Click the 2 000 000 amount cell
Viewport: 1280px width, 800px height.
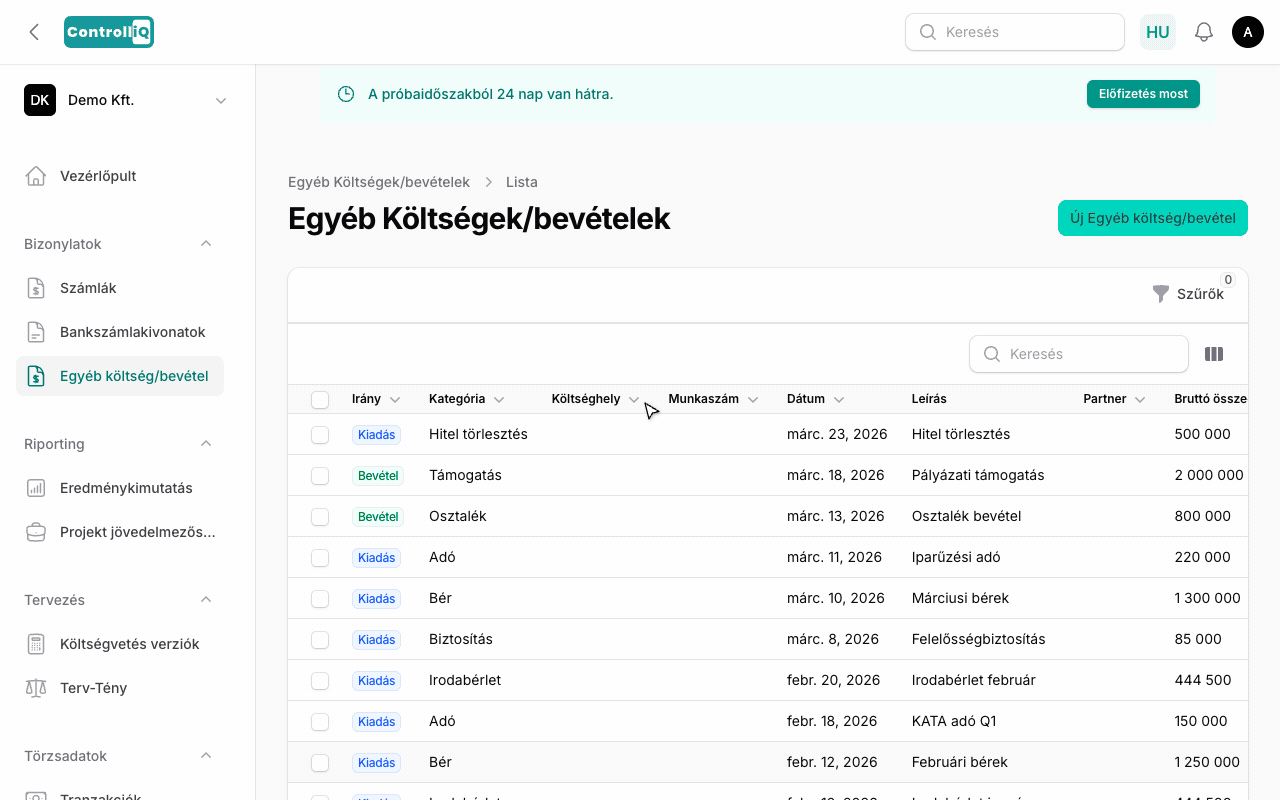click(1209, 476)
